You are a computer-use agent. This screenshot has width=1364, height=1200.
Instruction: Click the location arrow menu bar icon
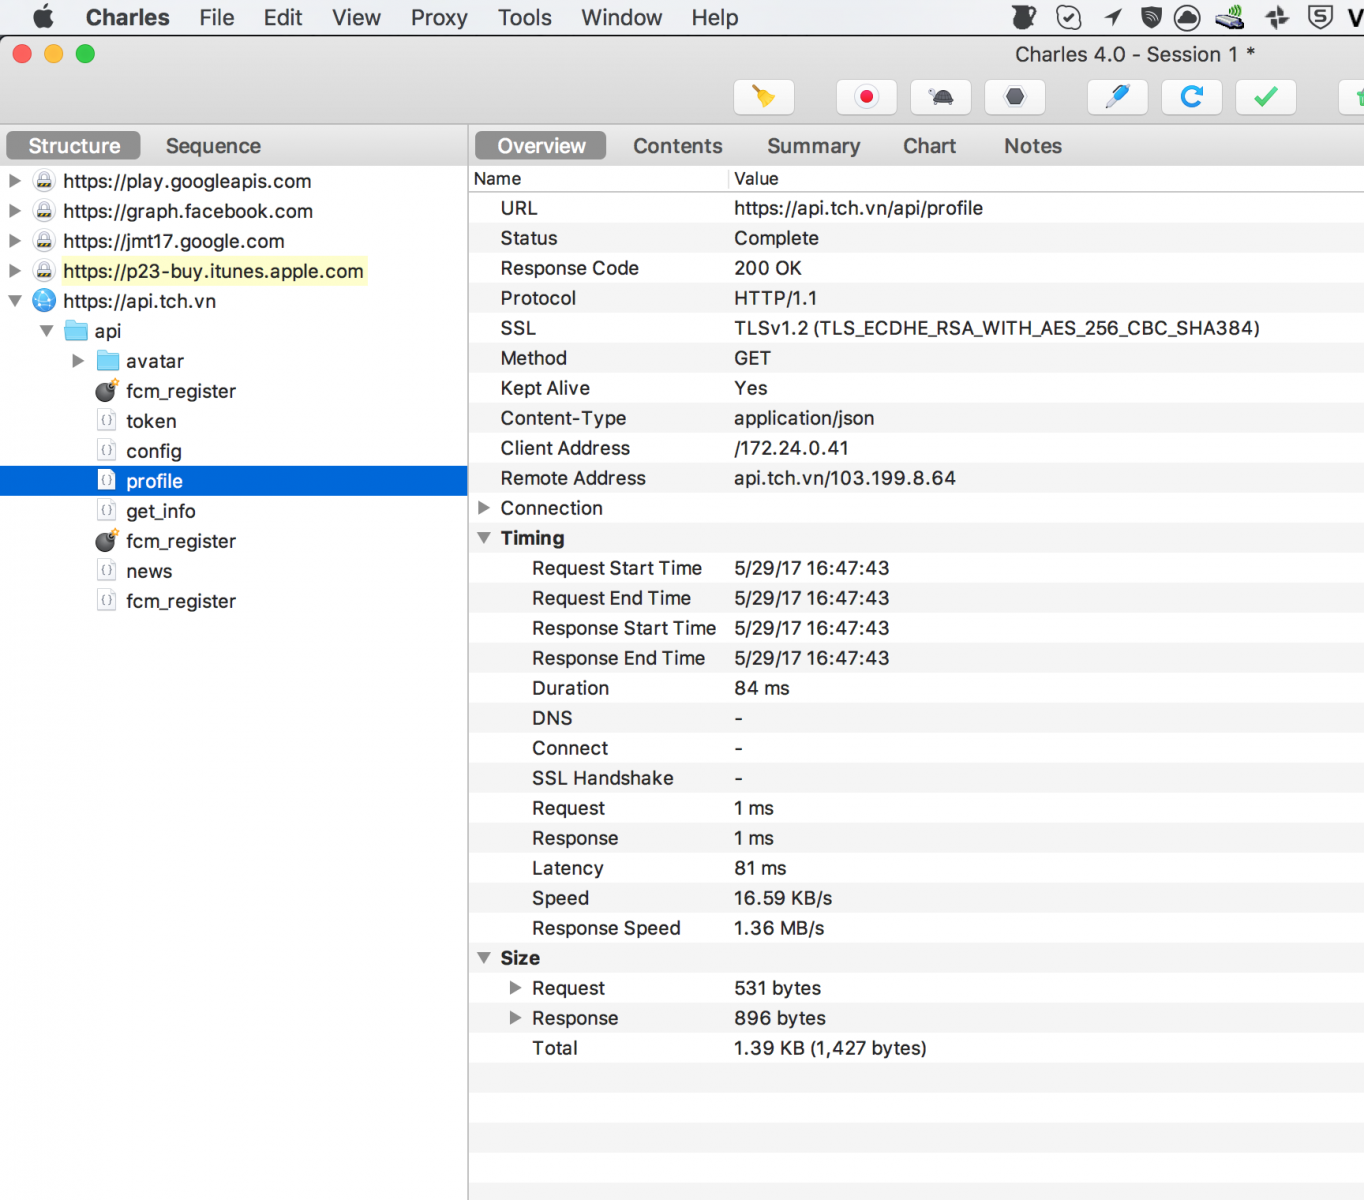coord(1112,17)
